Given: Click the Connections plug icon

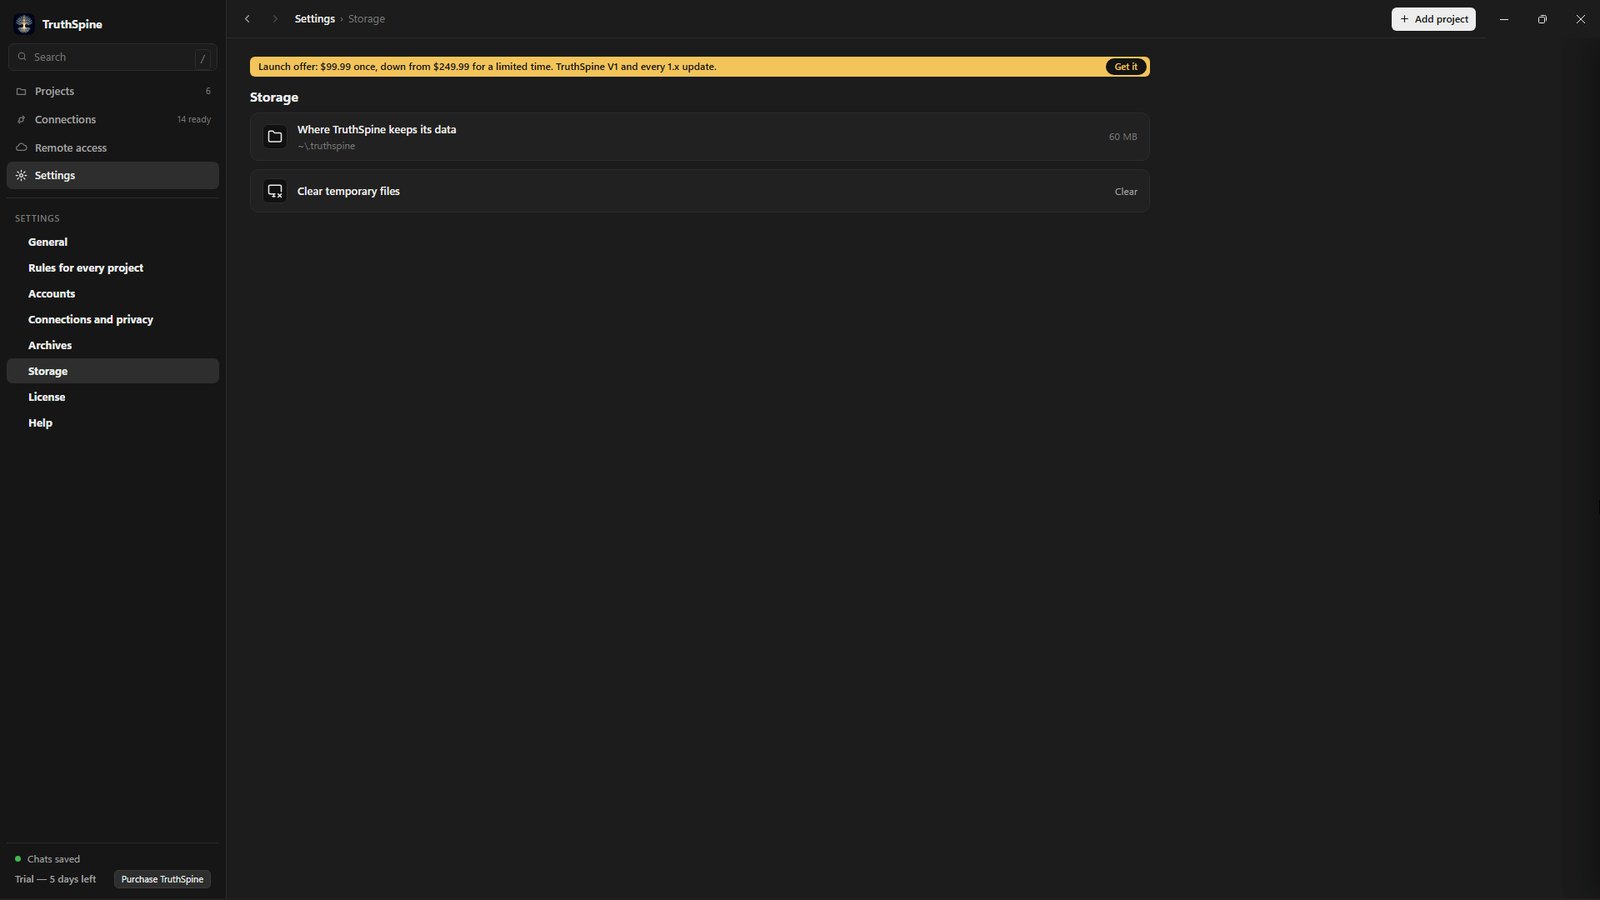Looking at the screenshot, I should [21, 119].
